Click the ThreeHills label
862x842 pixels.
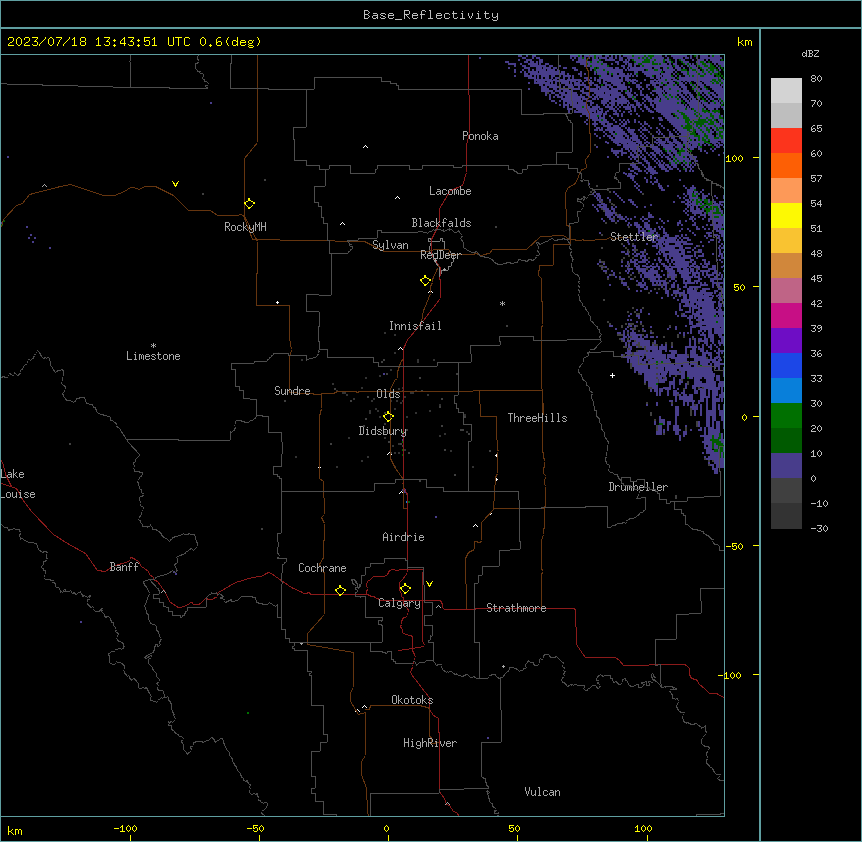click(x=537, y=418)
